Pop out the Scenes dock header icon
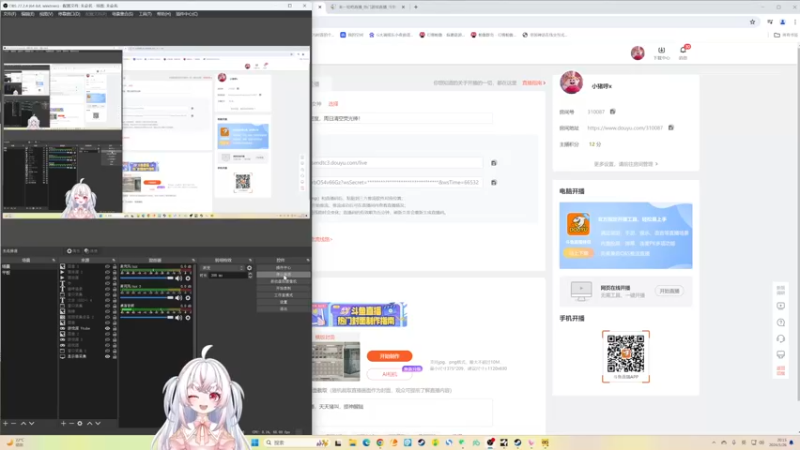The height and width of the screenshot is (450, 800). click(x=54, y=260)
